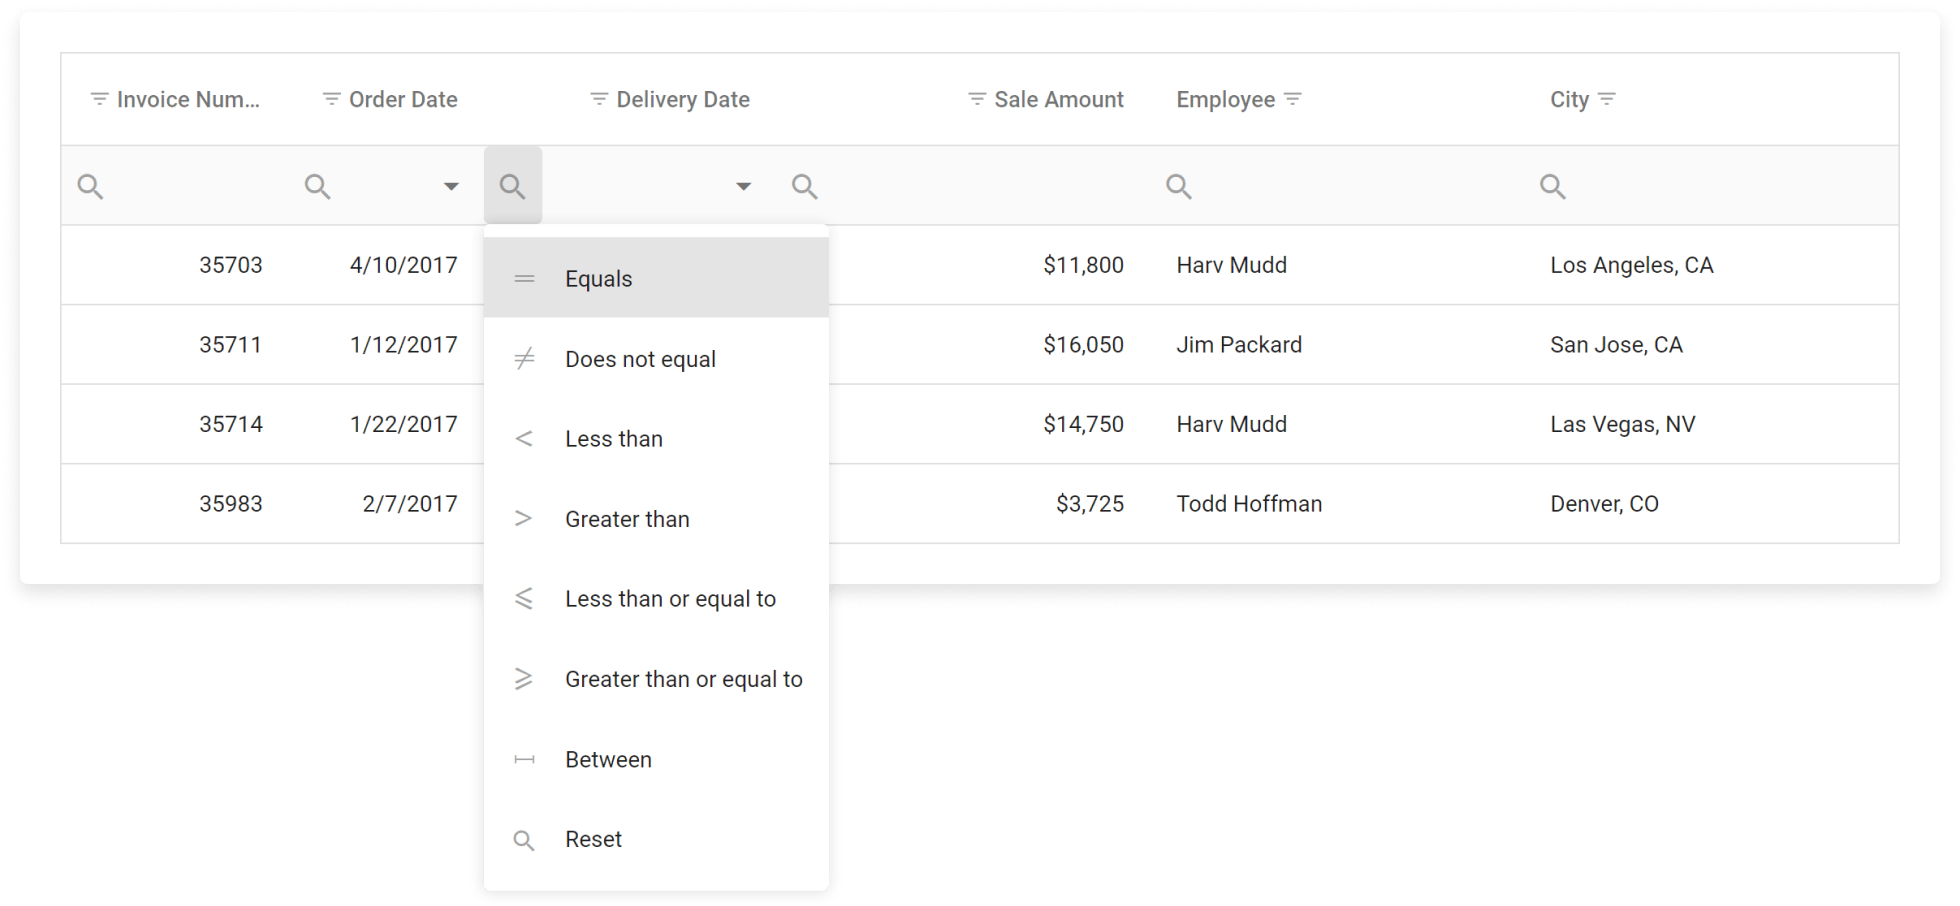Click the Order Date header filter icon

(x=330, y=99)
